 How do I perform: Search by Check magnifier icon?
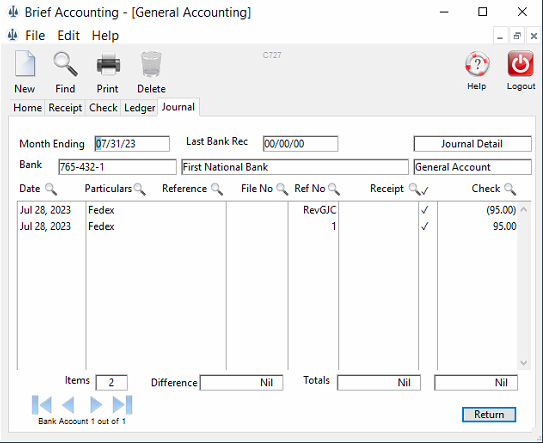[x=510, y=189]
